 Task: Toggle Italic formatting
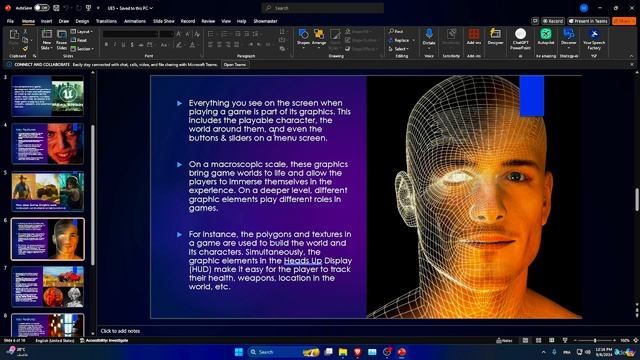point(115,45)
